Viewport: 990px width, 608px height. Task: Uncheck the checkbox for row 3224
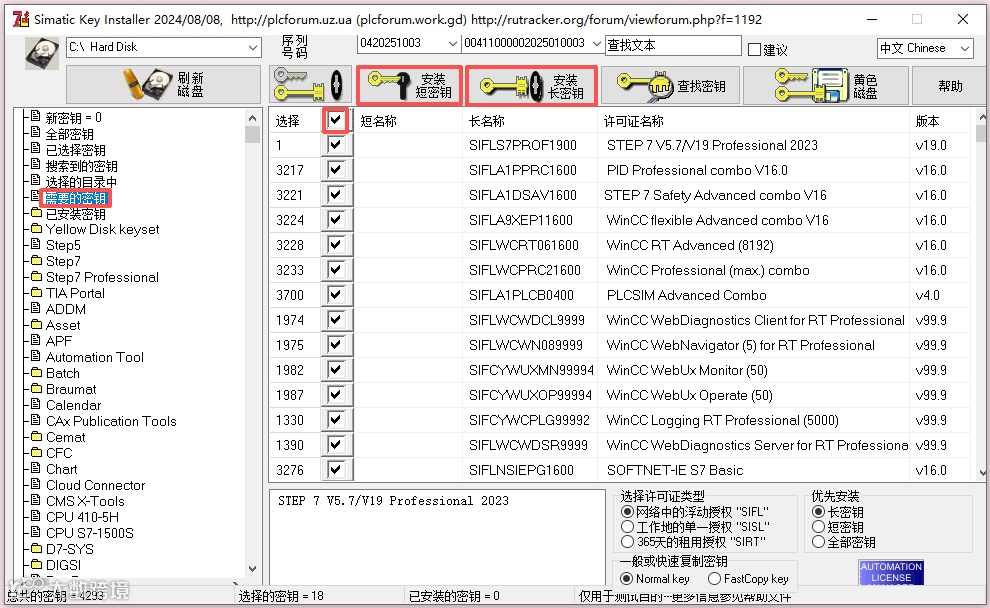336,220
